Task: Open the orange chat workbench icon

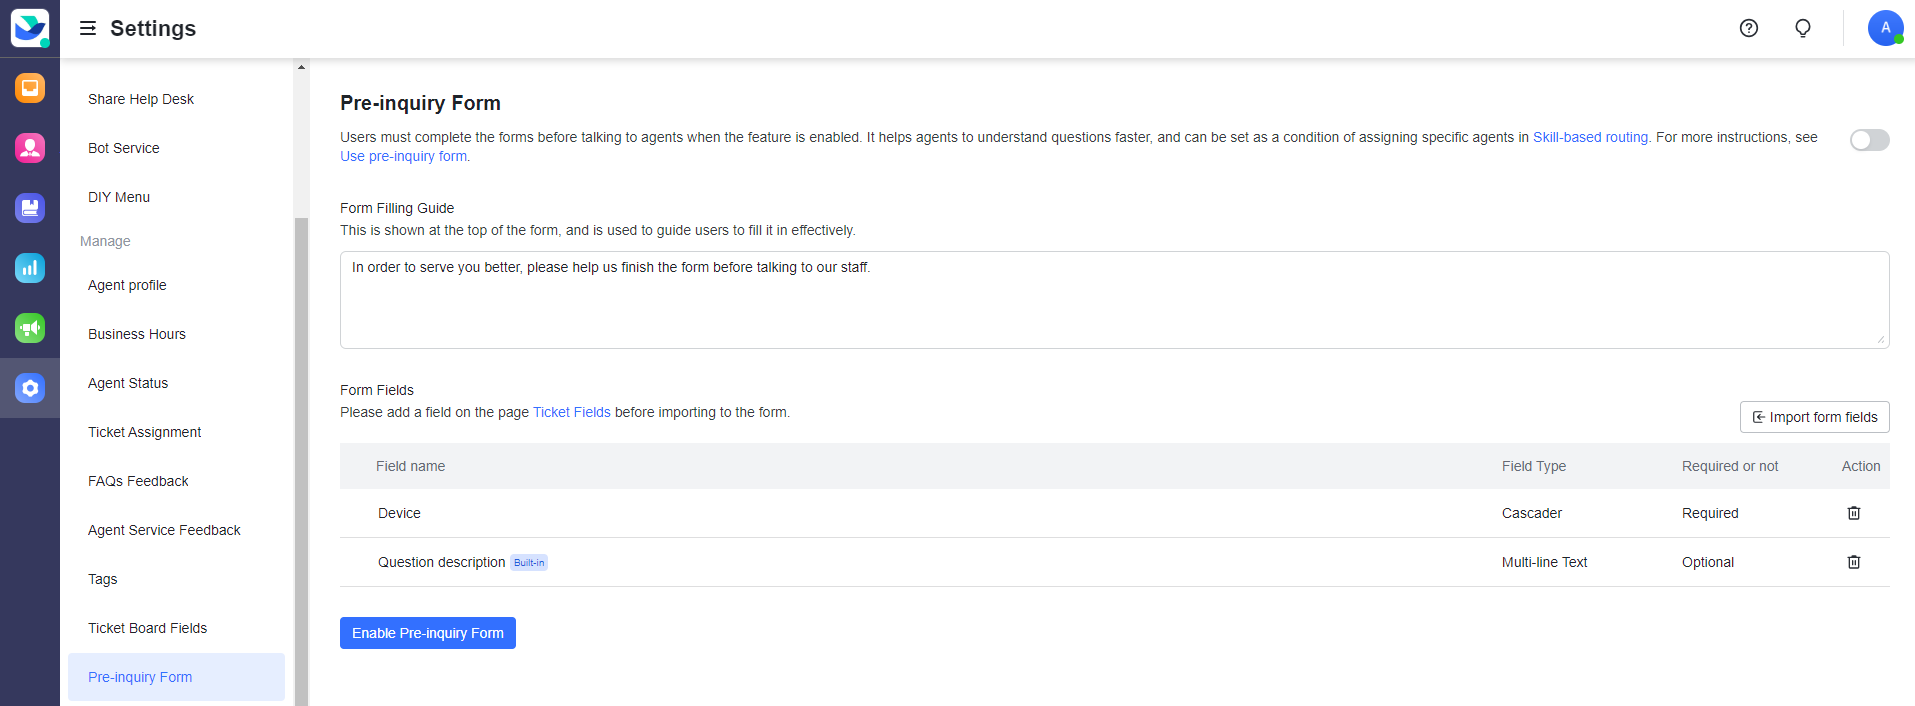Action: point(29,88)
